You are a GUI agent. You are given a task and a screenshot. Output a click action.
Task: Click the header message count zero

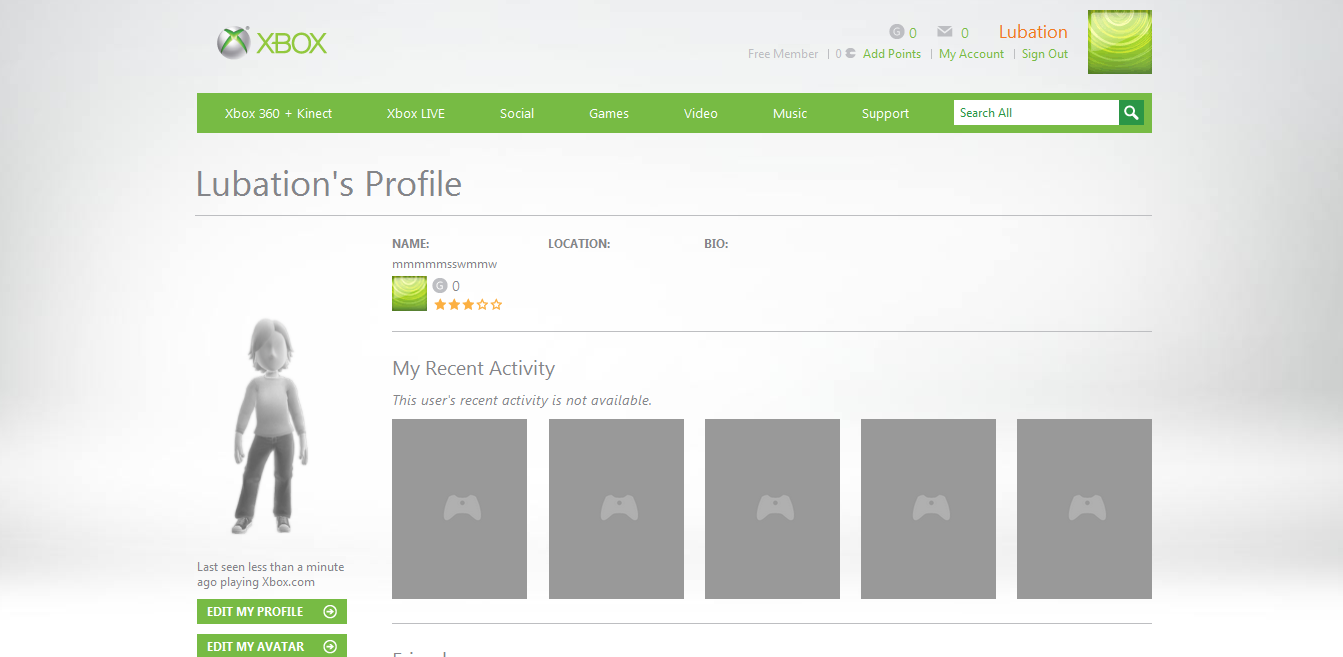point(965,33)
